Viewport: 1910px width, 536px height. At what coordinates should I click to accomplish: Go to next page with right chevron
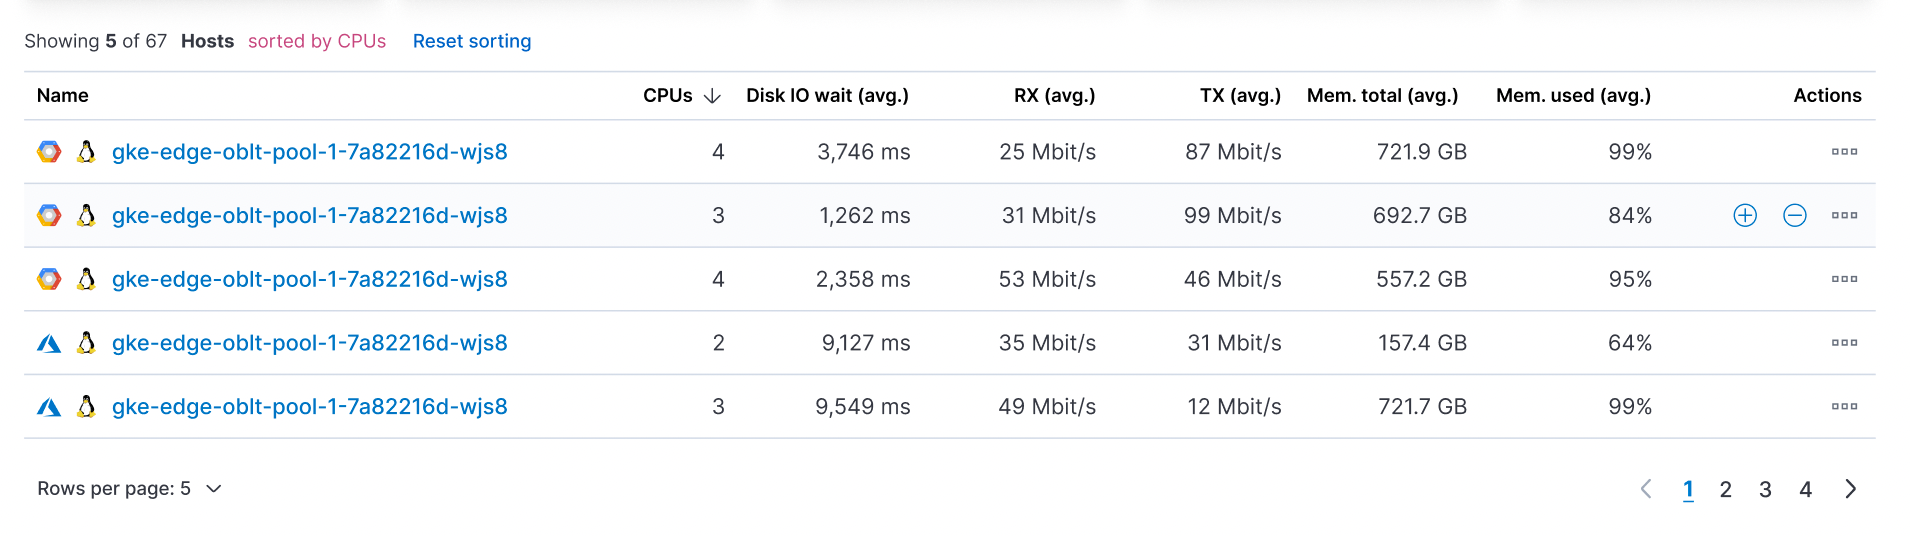click(1850, 489)
